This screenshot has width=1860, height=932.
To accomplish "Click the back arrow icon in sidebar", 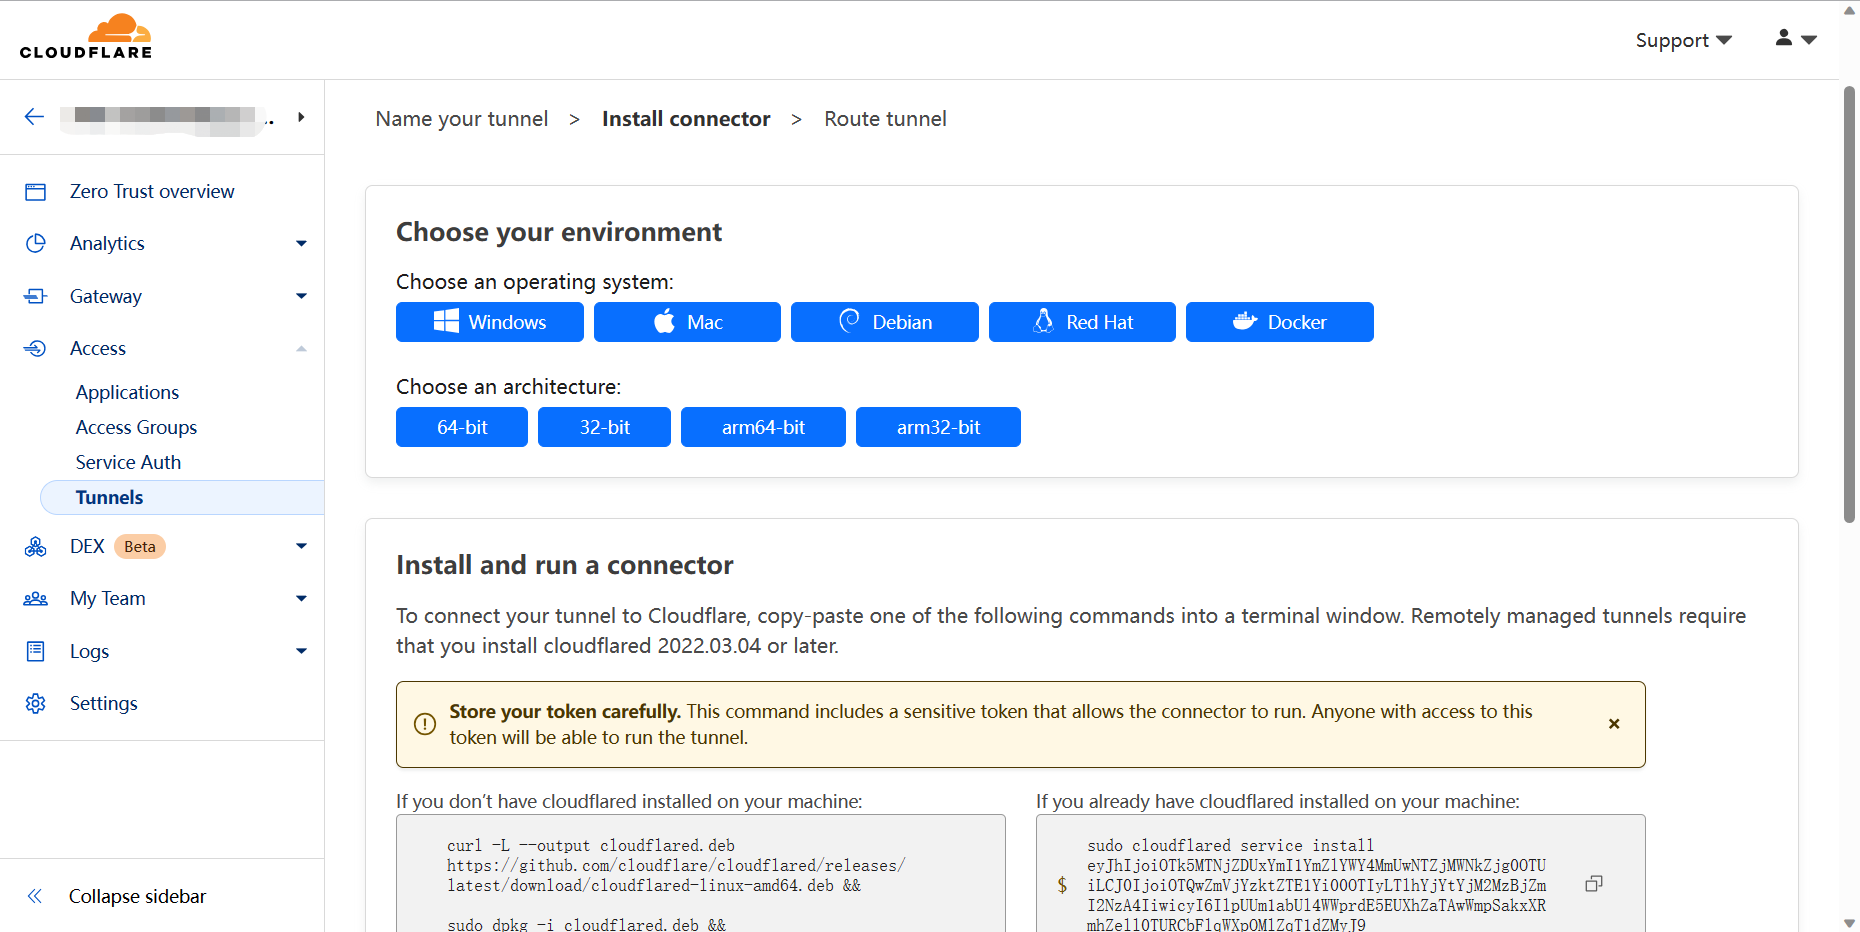I will [34, 117].
